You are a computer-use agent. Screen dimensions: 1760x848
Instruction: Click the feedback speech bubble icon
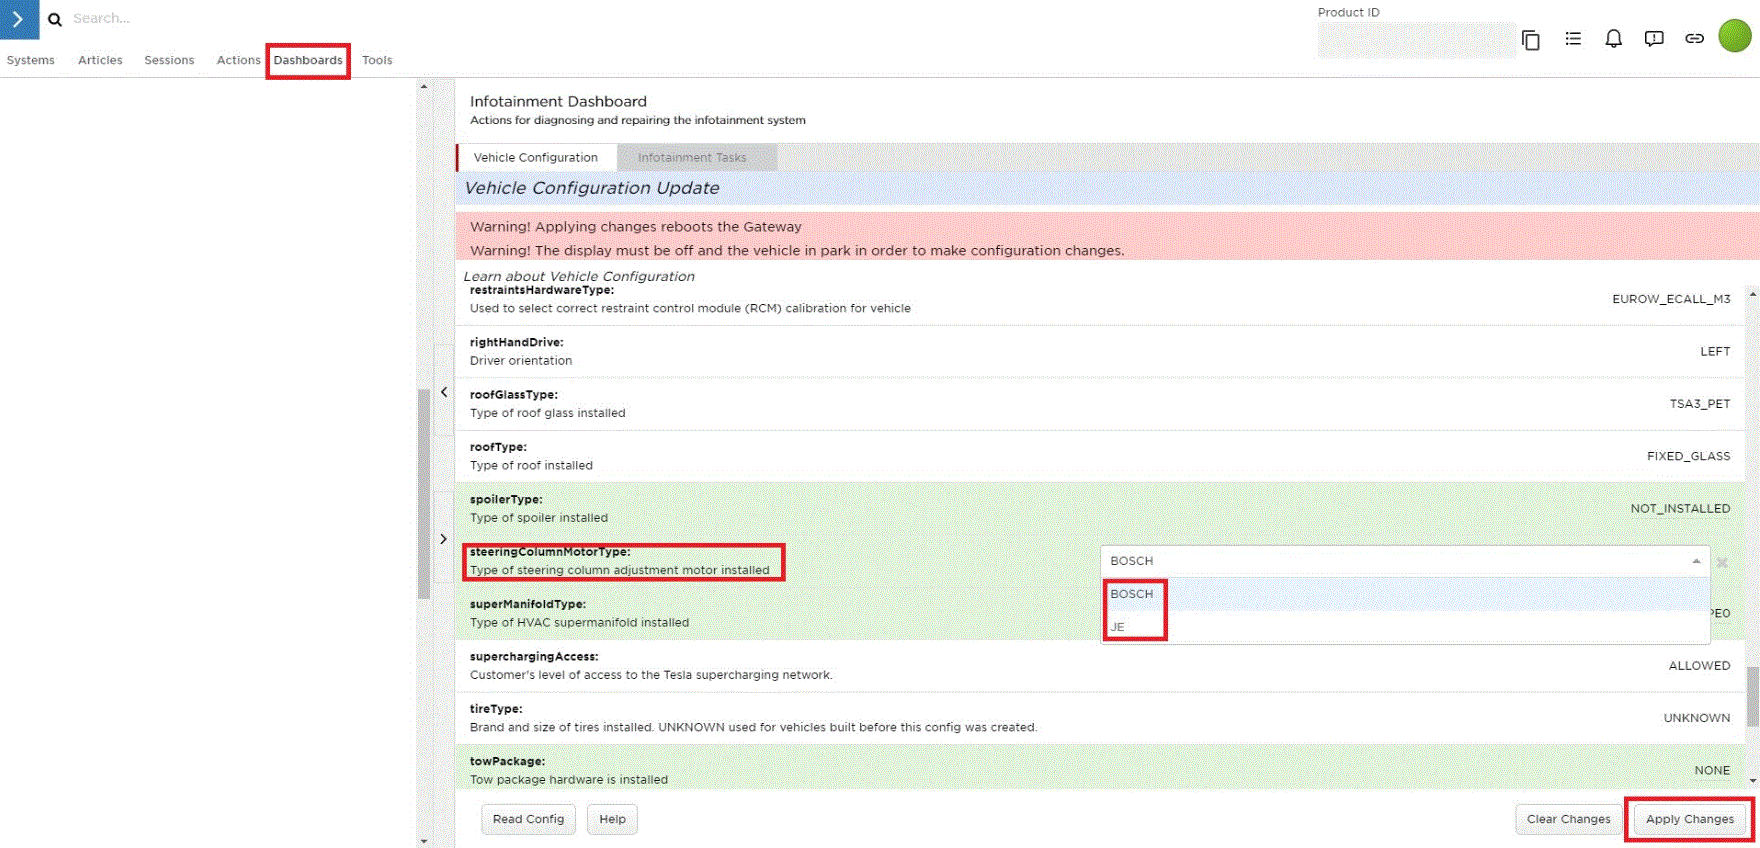tap(1654, 39)
